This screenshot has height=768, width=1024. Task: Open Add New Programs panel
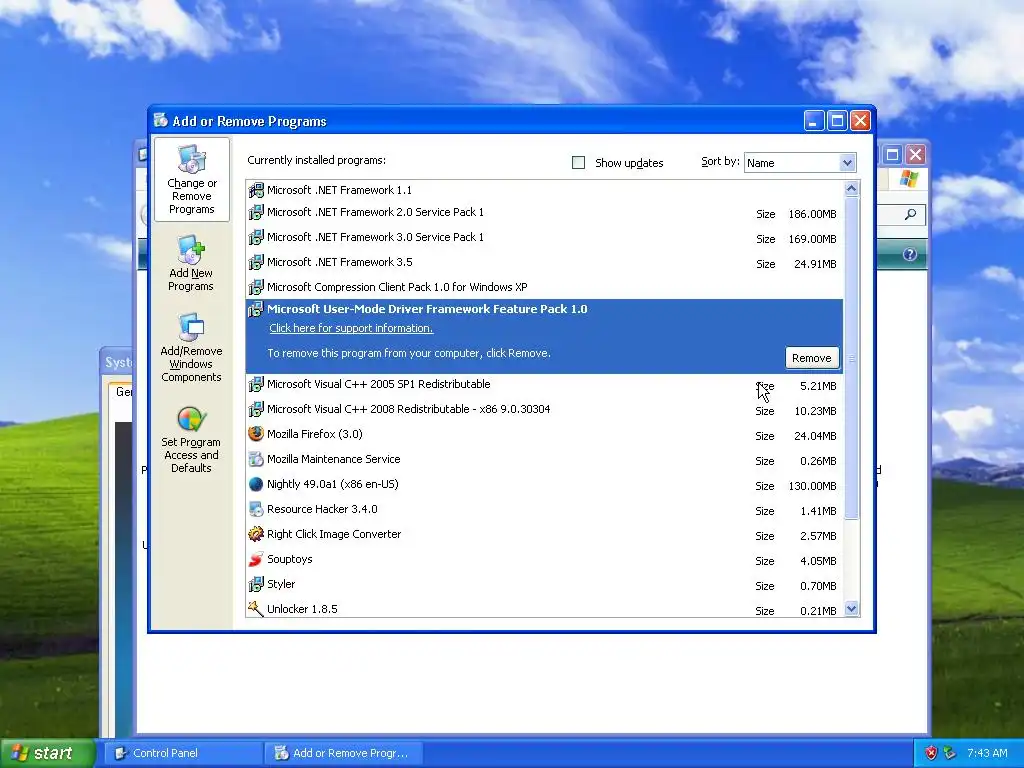[x=191, y=263]
